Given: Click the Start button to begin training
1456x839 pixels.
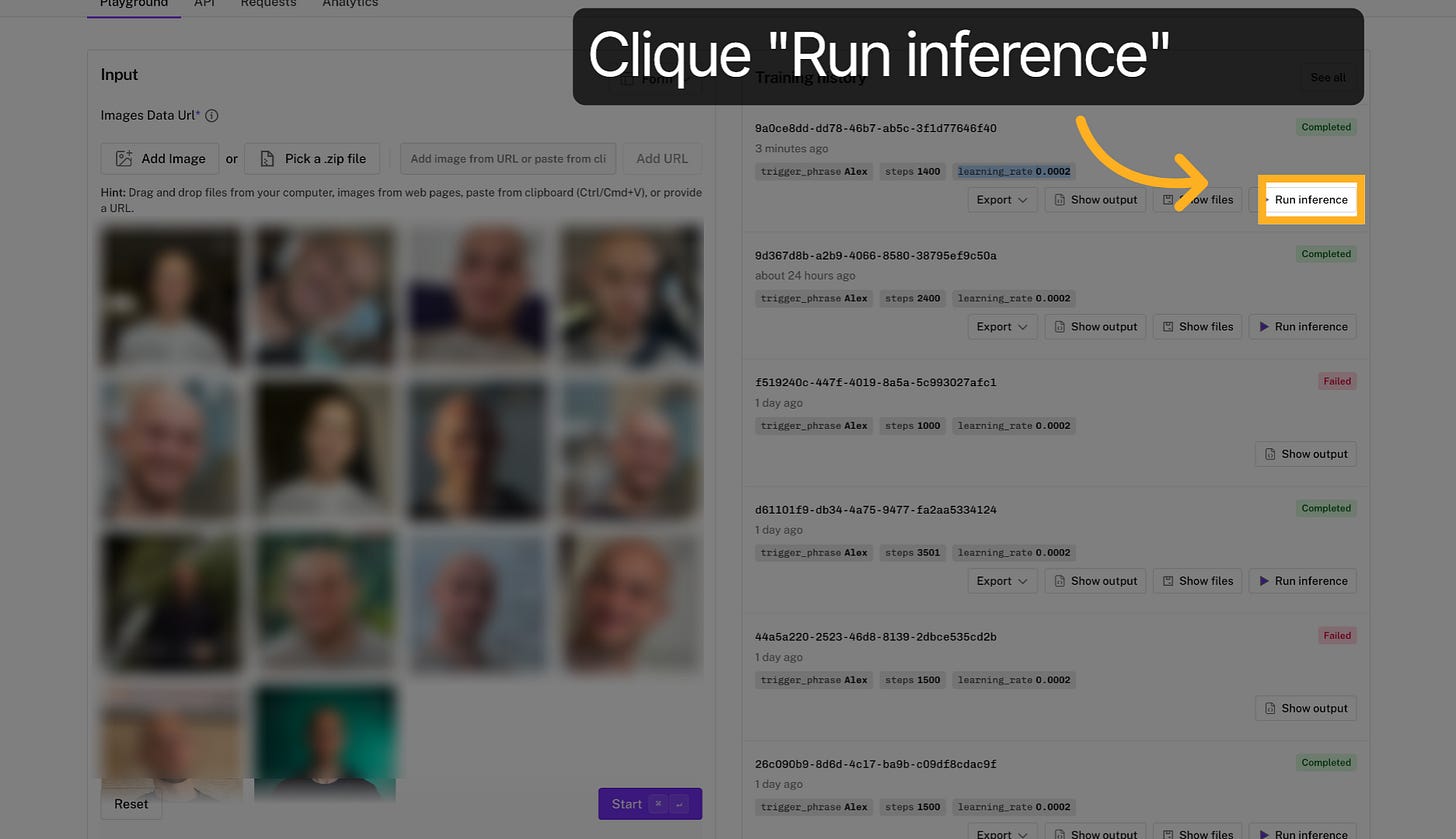Looking at the screenshot, I should point(625,803).
